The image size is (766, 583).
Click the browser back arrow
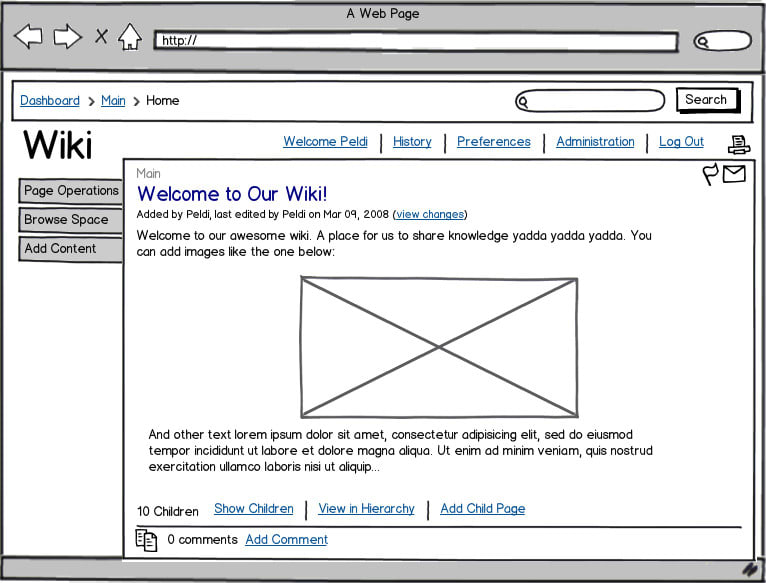point(28,36)
